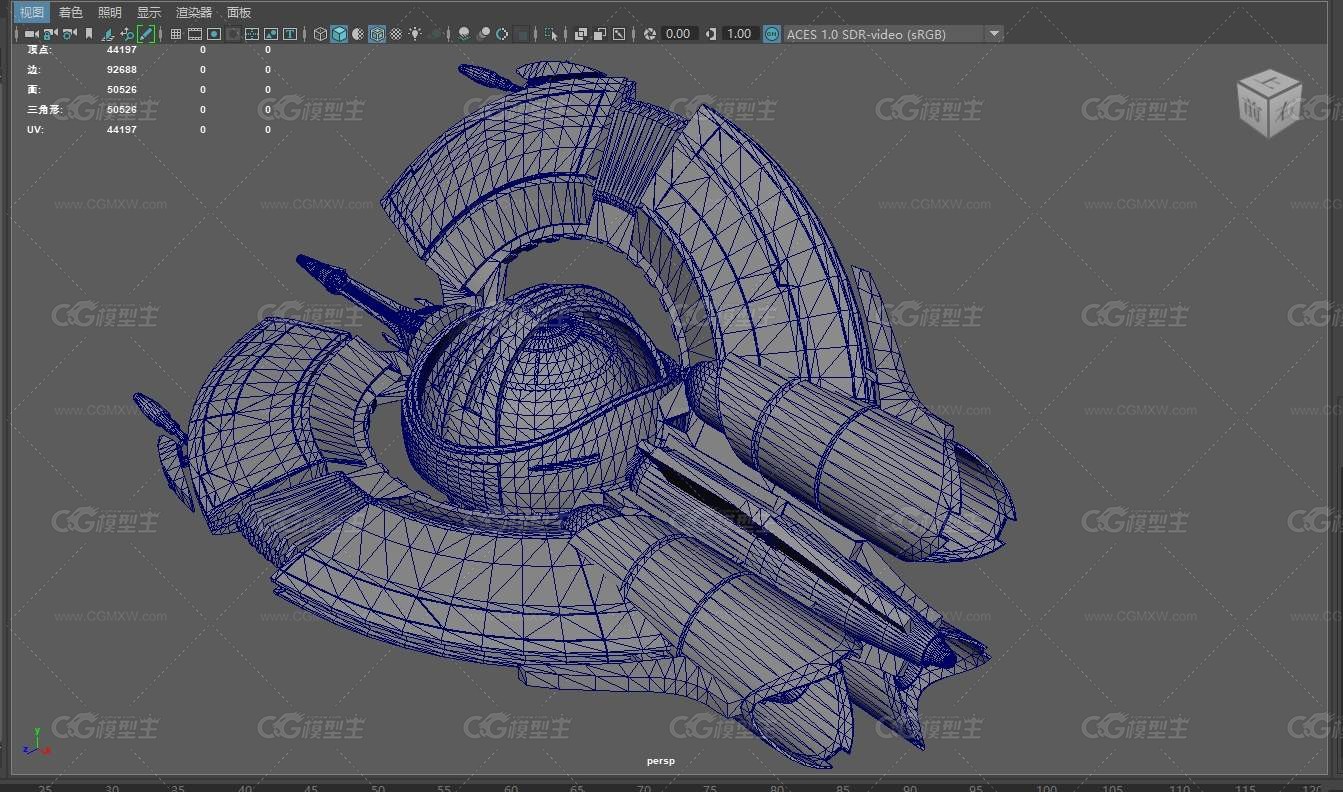Open the 视图 (View) panel menu
This screenshot has width=1343, height=792.
pyautogui.click(x=33, y=12)
